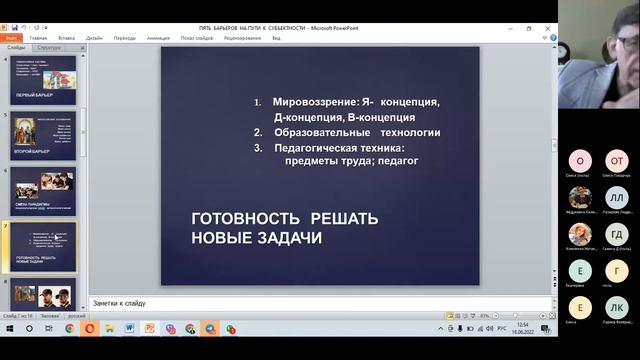Select slide 8 thumbnail with two men

[43, 294]
